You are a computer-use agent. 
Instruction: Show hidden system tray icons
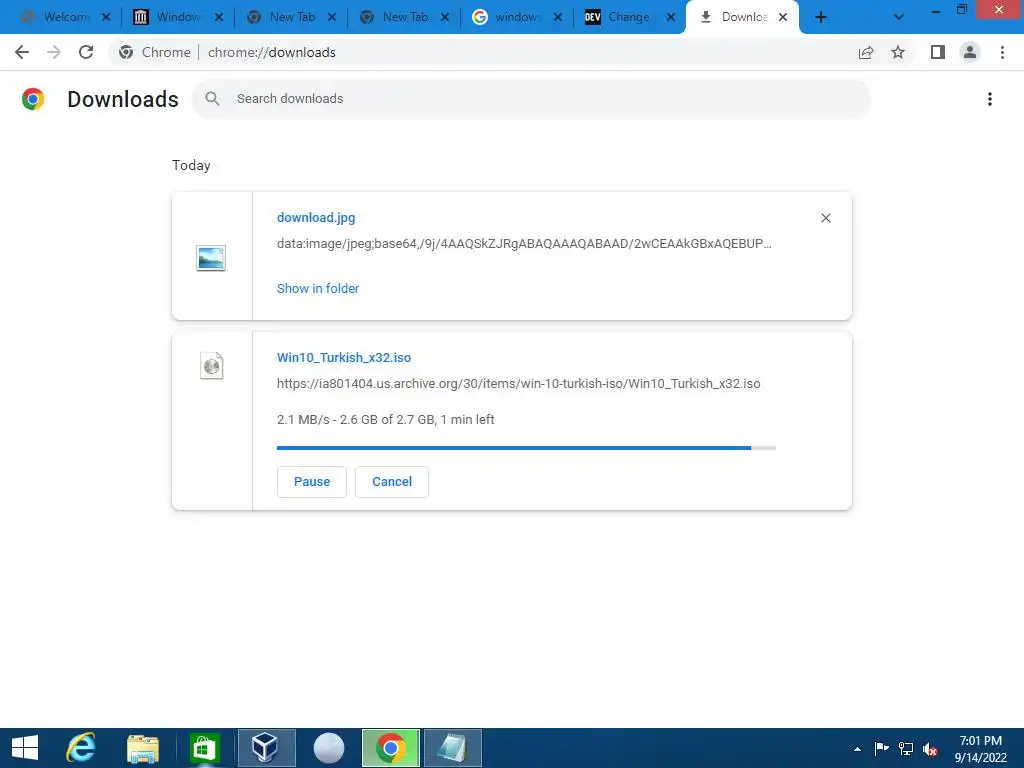click(857, 749)
